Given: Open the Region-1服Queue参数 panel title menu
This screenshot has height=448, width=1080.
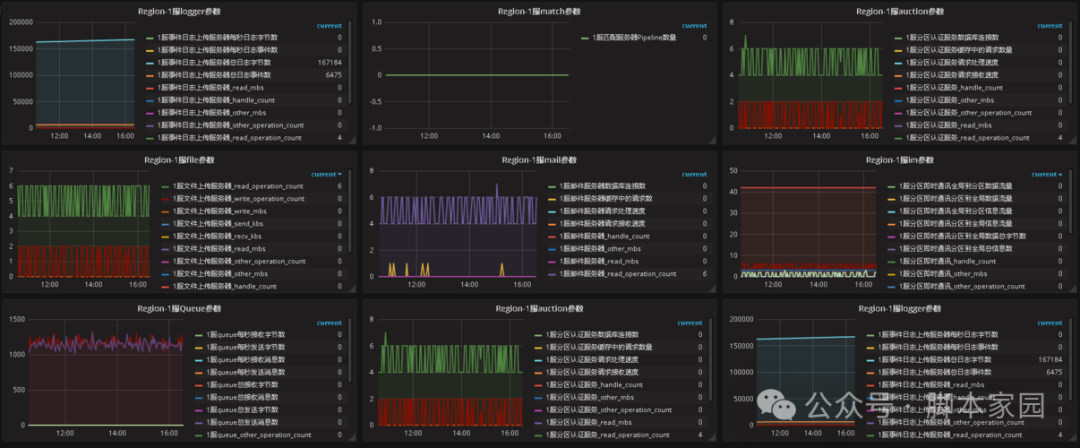Looking at the screenshot, I should pyautogui.click(x=179, y=309).
